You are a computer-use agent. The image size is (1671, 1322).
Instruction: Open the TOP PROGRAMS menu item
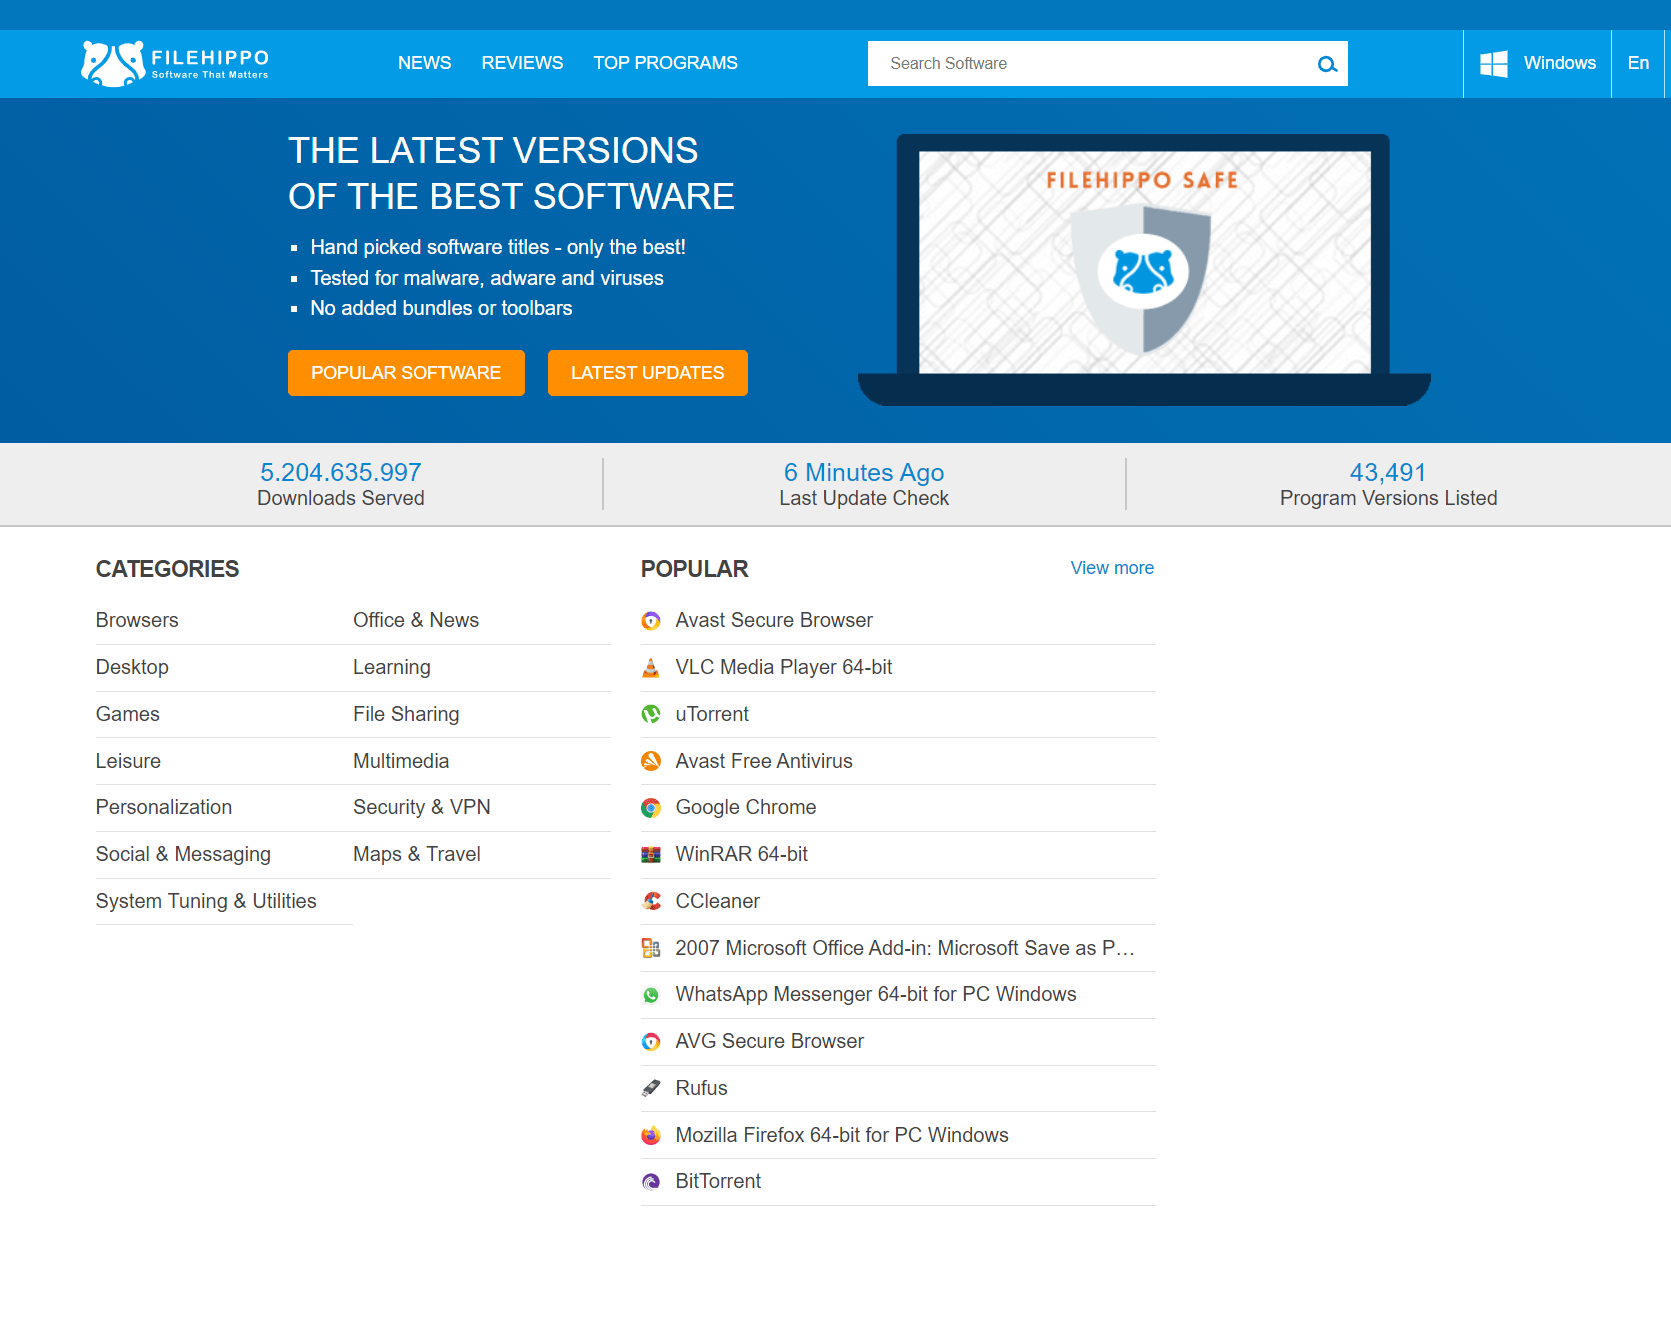pyautogui.click(x=665, y=63)
